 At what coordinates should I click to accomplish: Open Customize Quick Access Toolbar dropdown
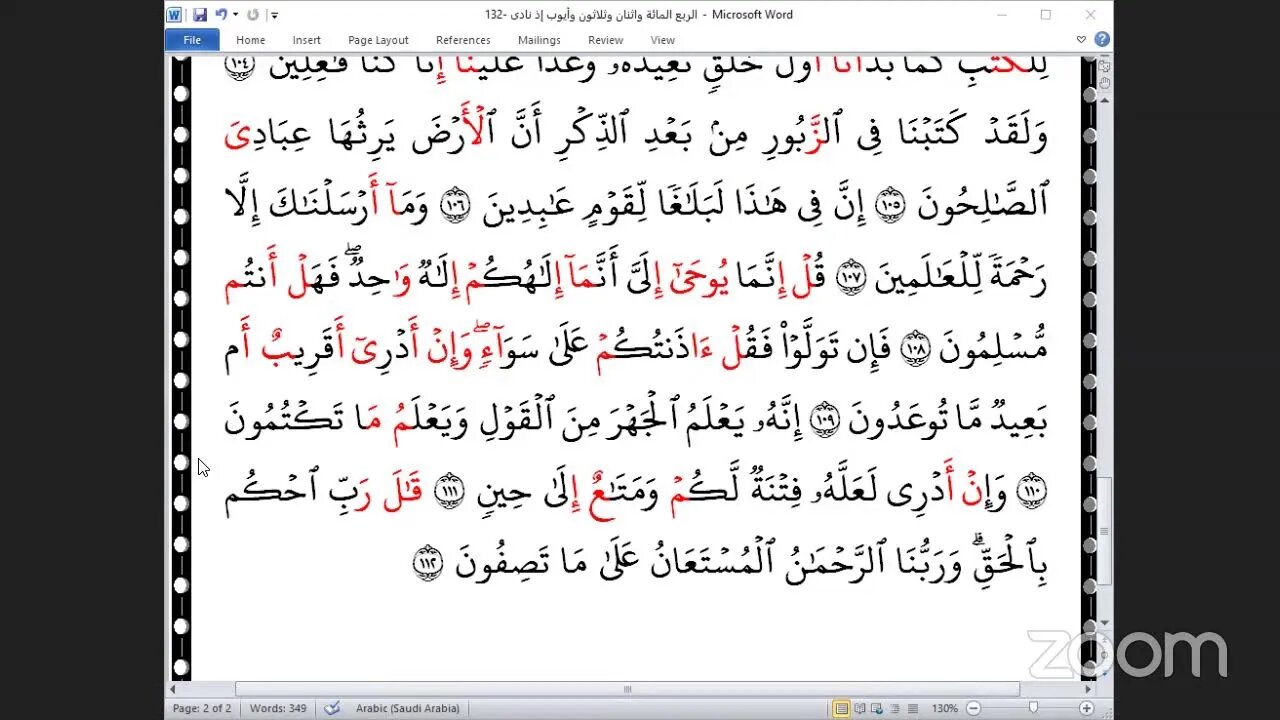tap(275, 16)
